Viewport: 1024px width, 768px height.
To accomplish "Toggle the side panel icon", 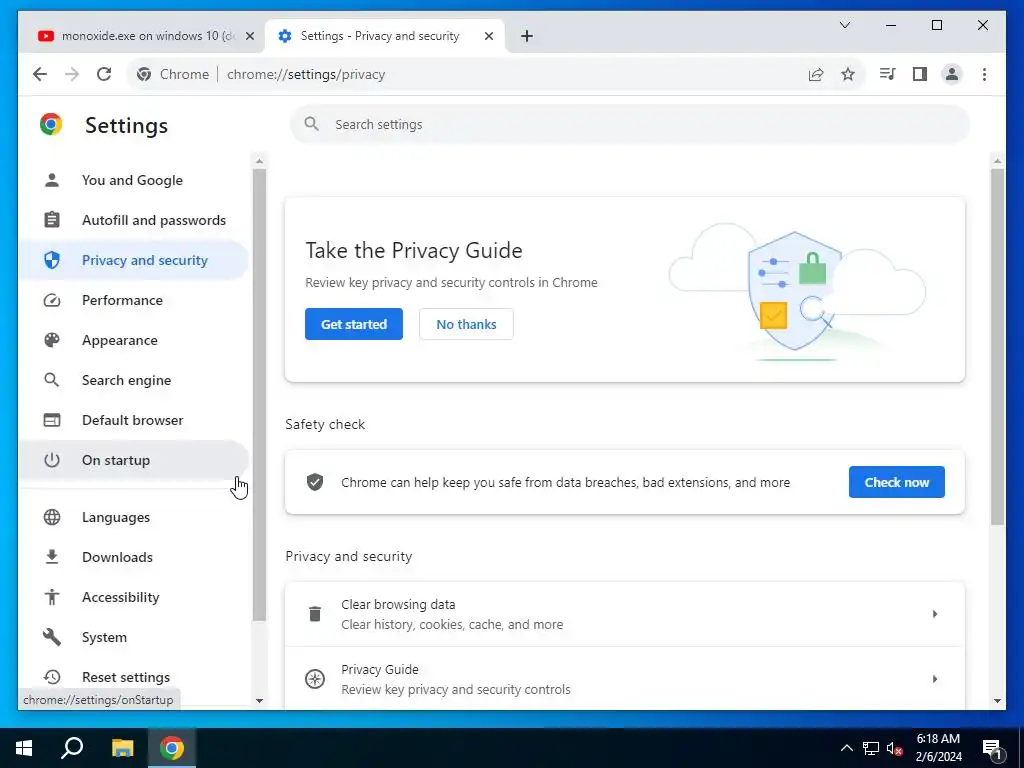I will point(920,74).
